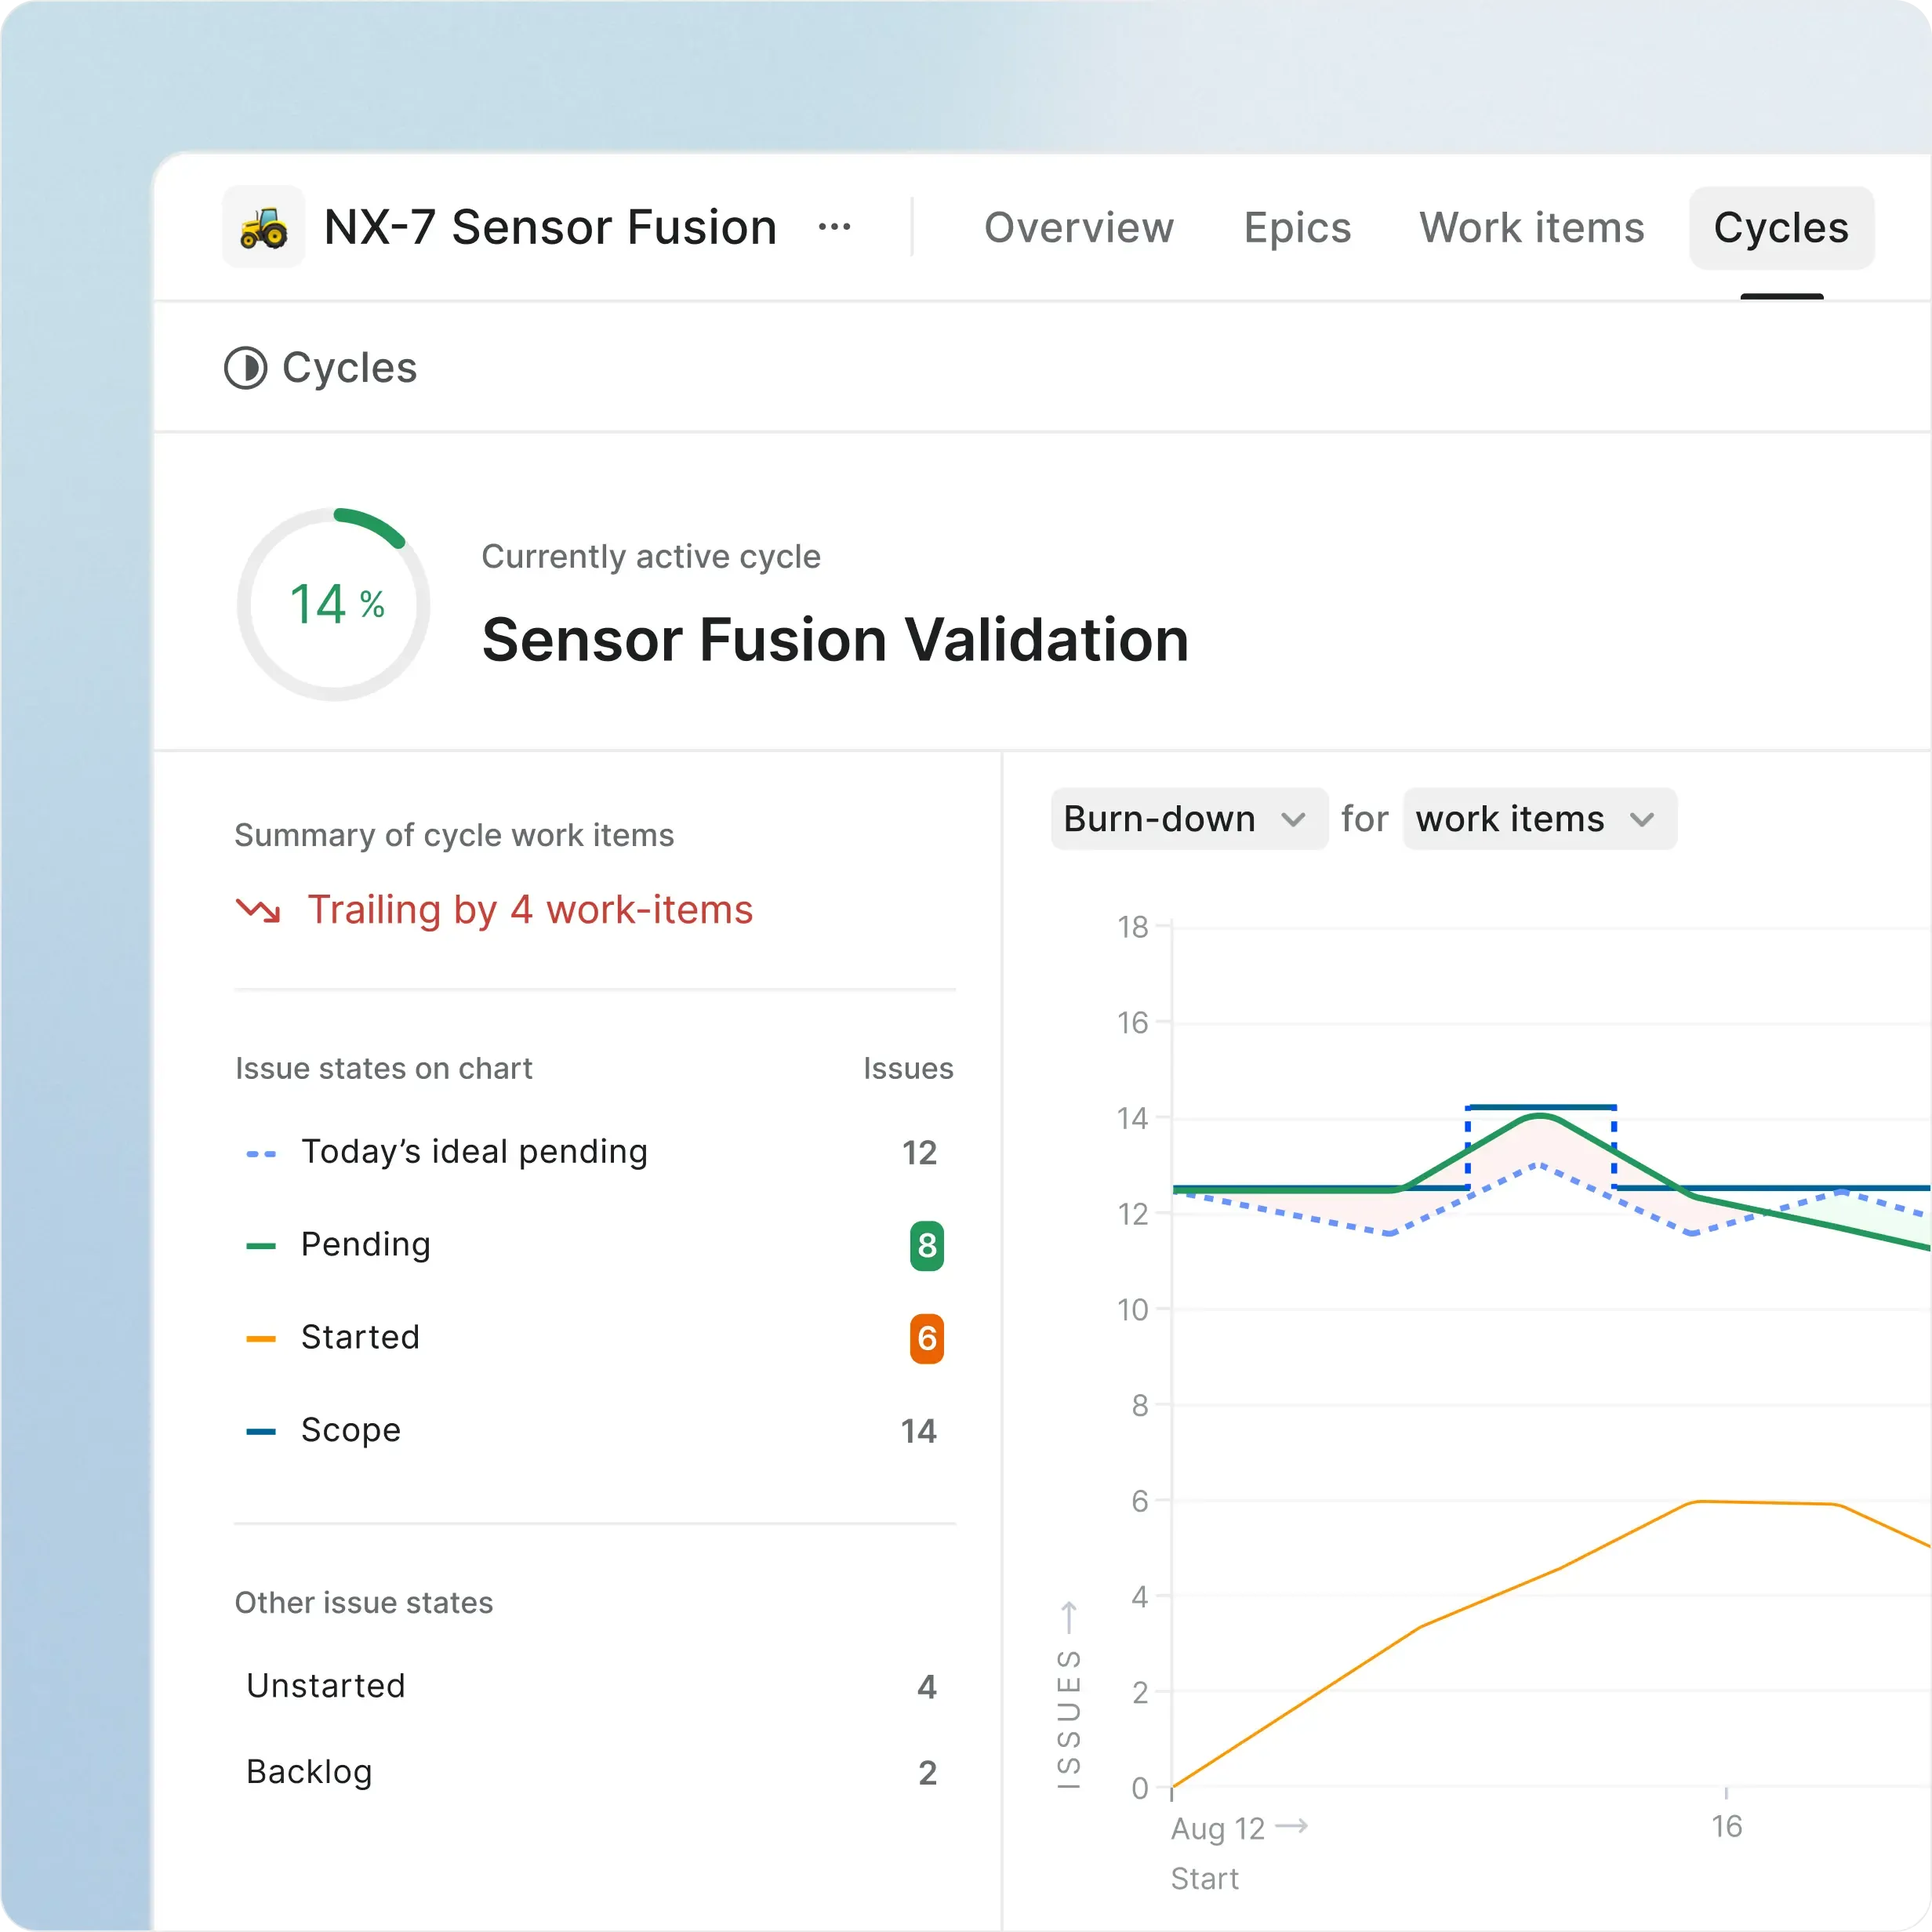The height and width of the screenshot is (1932, 1932).
Task: Toggle the Scope series legend row
Action: [351, 1430]
